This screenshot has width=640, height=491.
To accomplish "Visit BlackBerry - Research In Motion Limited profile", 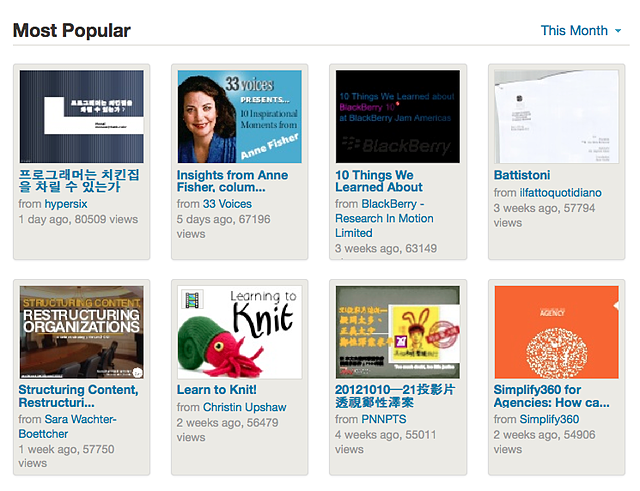I will click(384, 218).
